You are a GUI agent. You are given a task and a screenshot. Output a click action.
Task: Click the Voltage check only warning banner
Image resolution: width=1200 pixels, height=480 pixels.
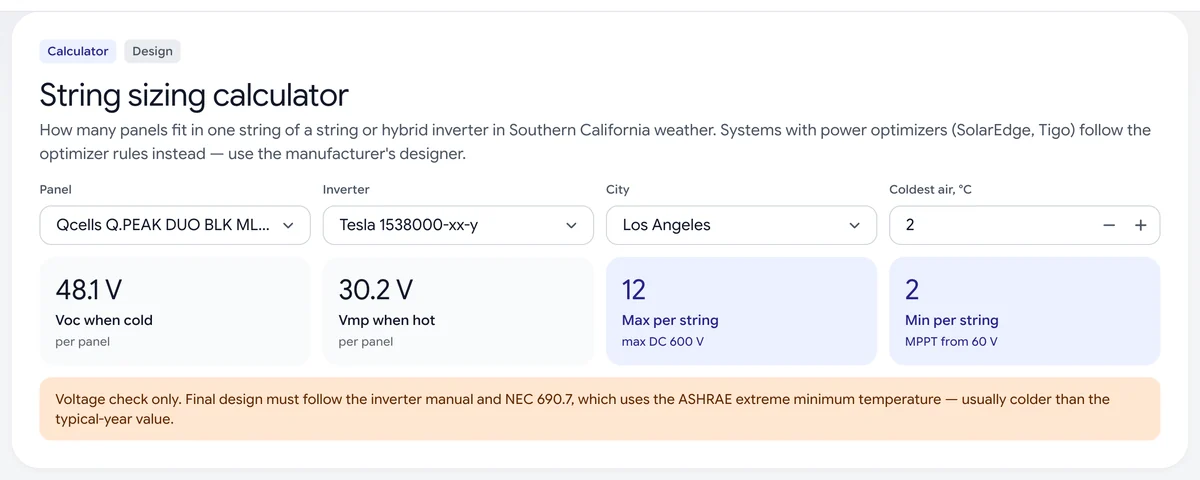pyautogui.click(x=600, y=409)
